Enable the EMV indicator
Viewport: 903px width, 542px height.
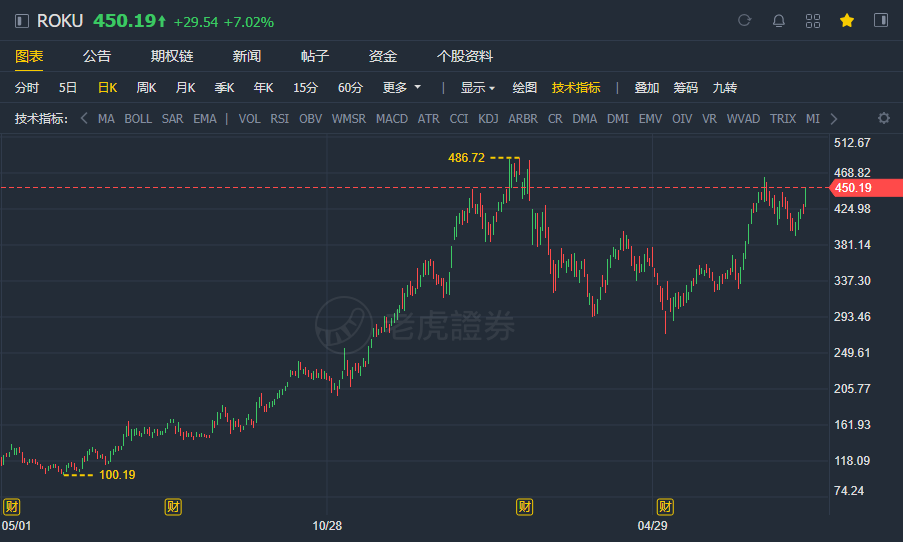pos(650,119)
